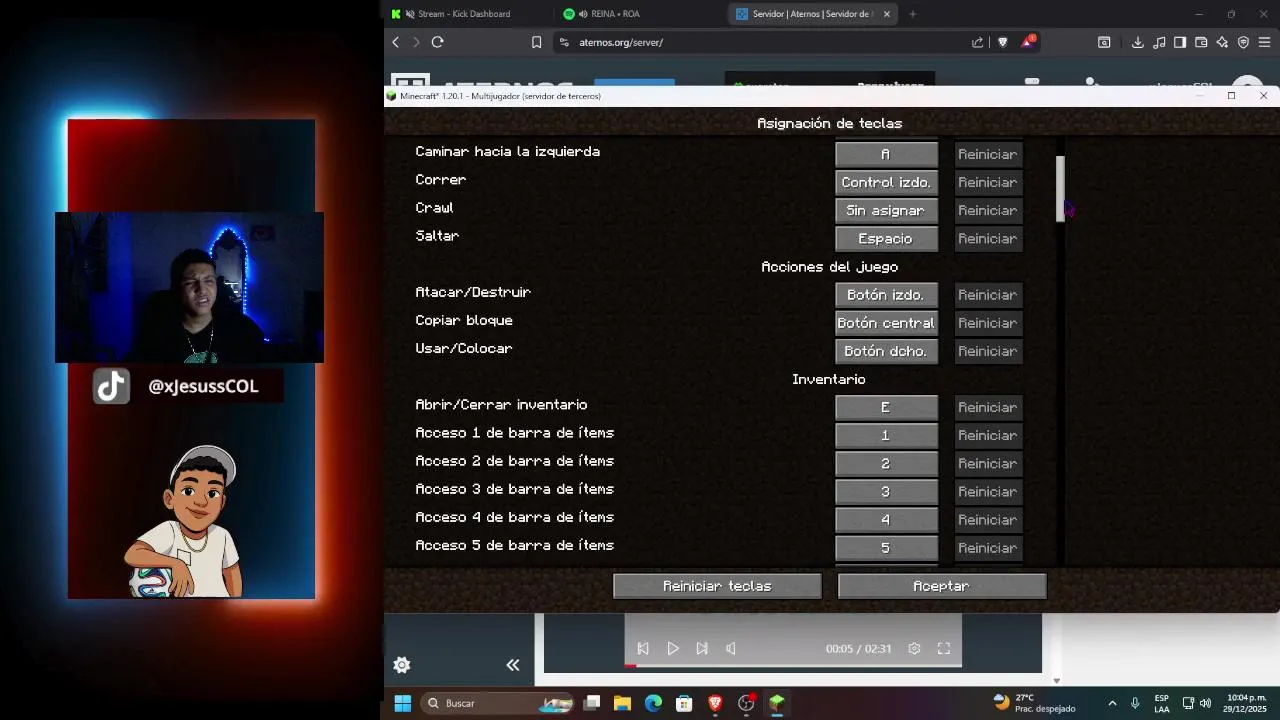Change Botón dcho. binding for Usar/Colocar

[886, 351]
